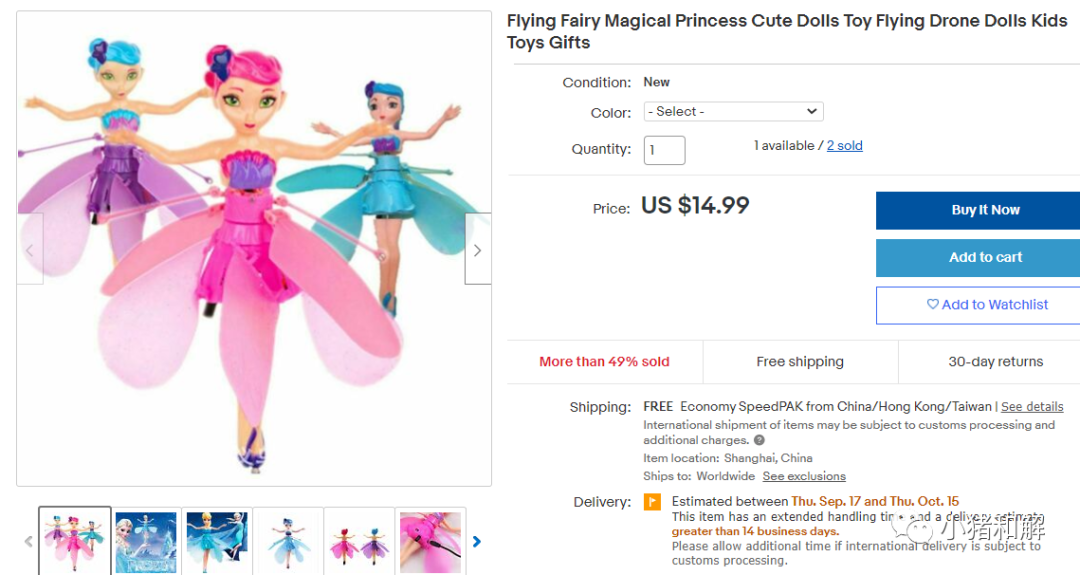Open shipping 'See details' link
This screenshot has height=575, width=1080.
(1032, 407)
